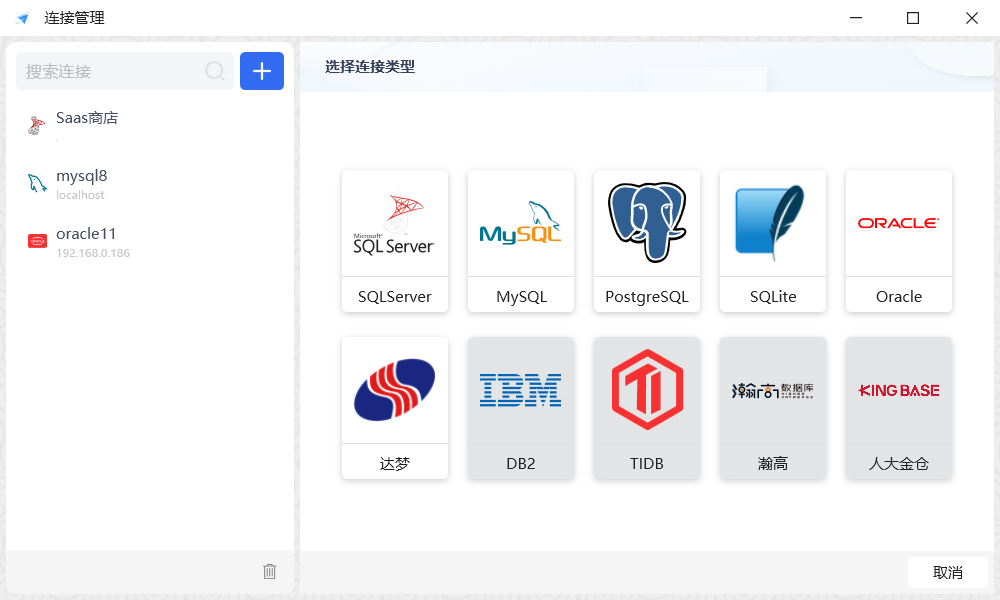Click the SQLServer text label
Screen dimensions: 1000x600
pos(395,296)
